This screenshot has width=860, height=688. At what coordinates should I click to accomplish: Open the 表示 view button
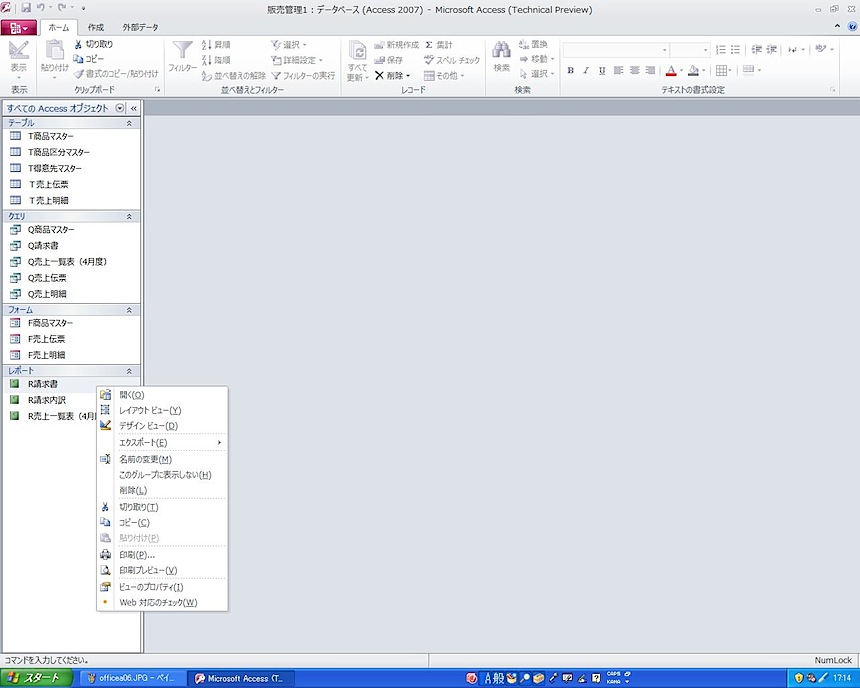tap(19, 58)
